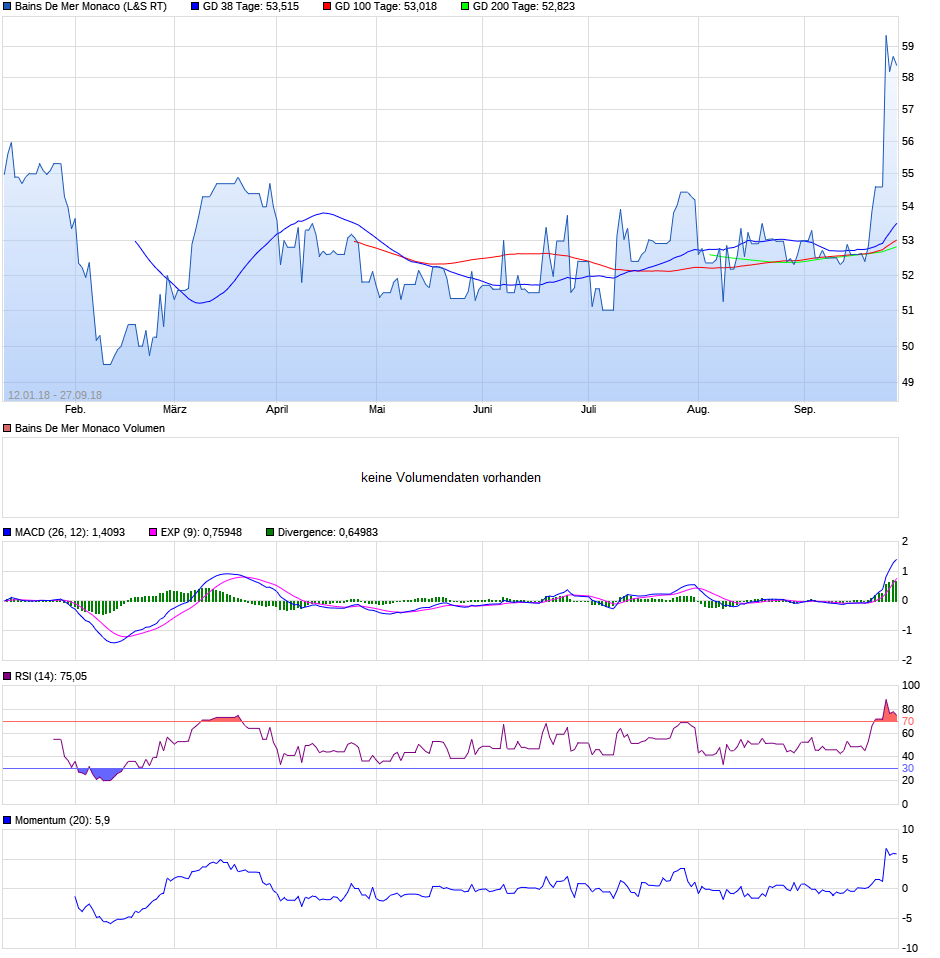Toggle the Momentum (20) legend square
The width and height of the screenshot is (940, 958).
pyautogui.click(x=9, y=820)
